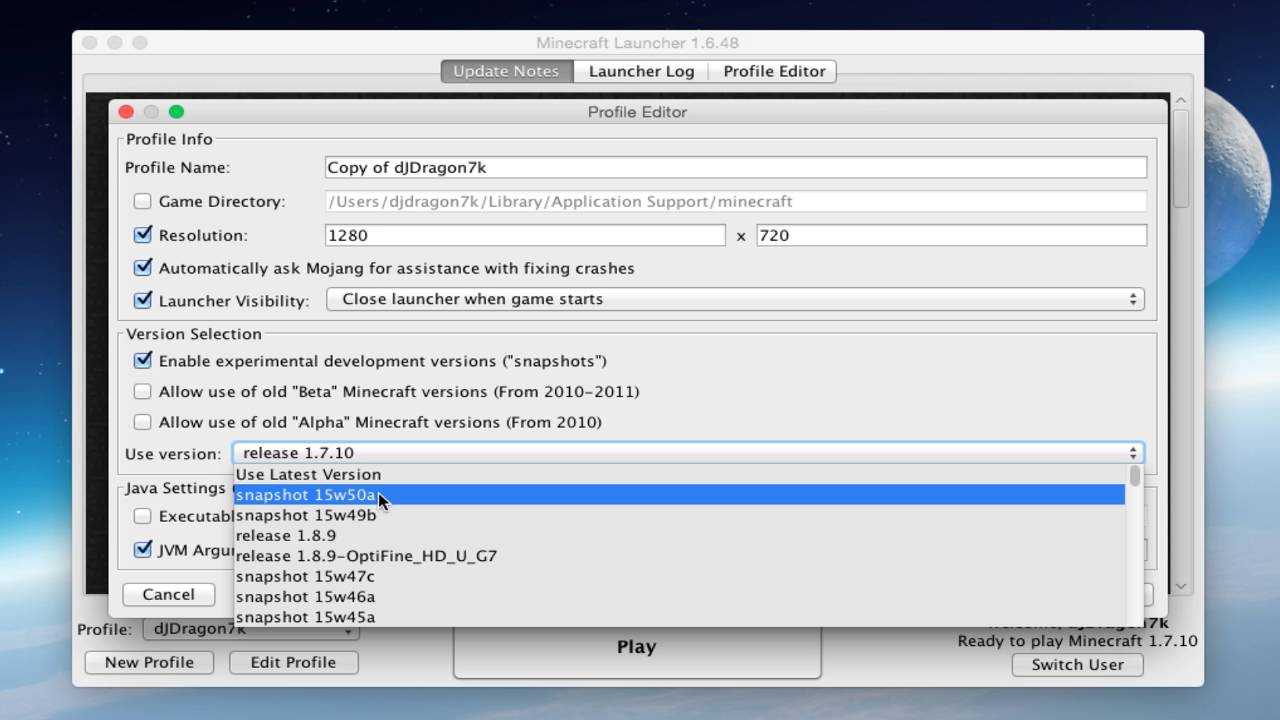The image size is (1280, 720).
Task: Click the New Profile button
Action: (149, 662)
